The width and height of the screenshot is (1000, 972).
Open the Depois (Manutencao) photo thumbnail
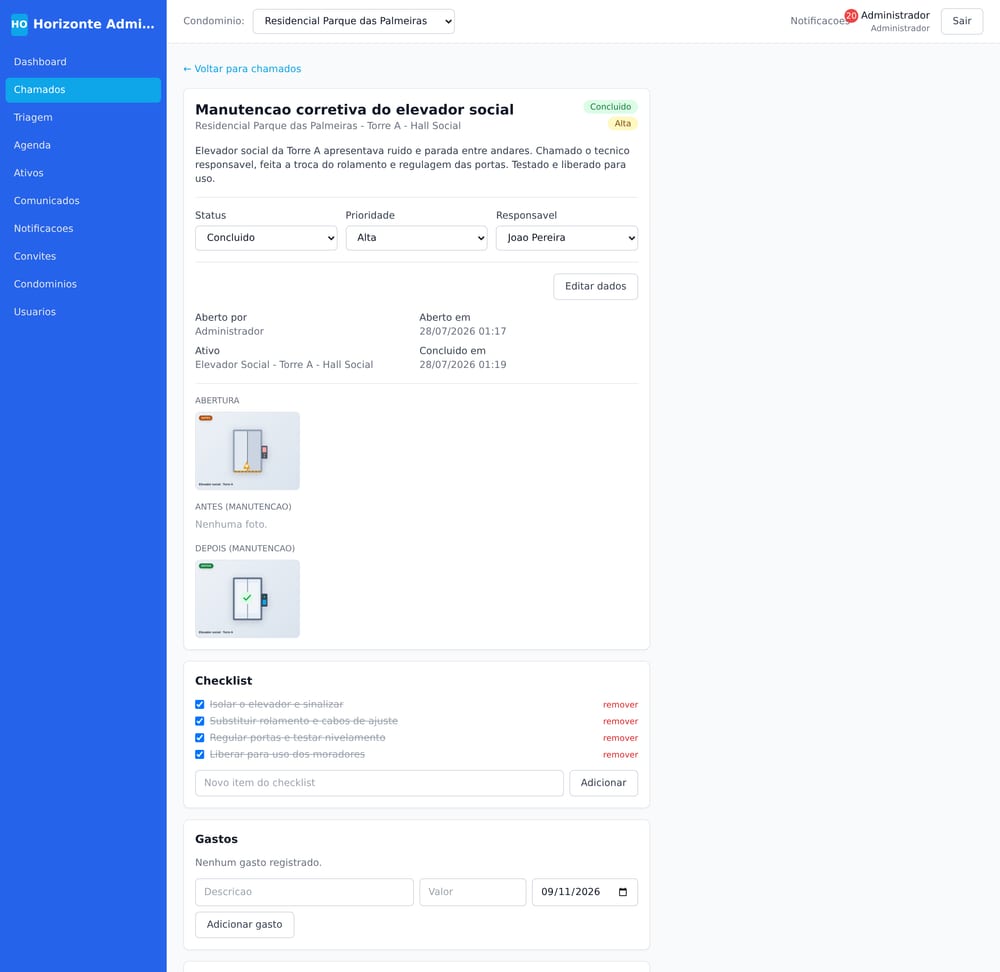pyautogui.click(x=247, y=599)
